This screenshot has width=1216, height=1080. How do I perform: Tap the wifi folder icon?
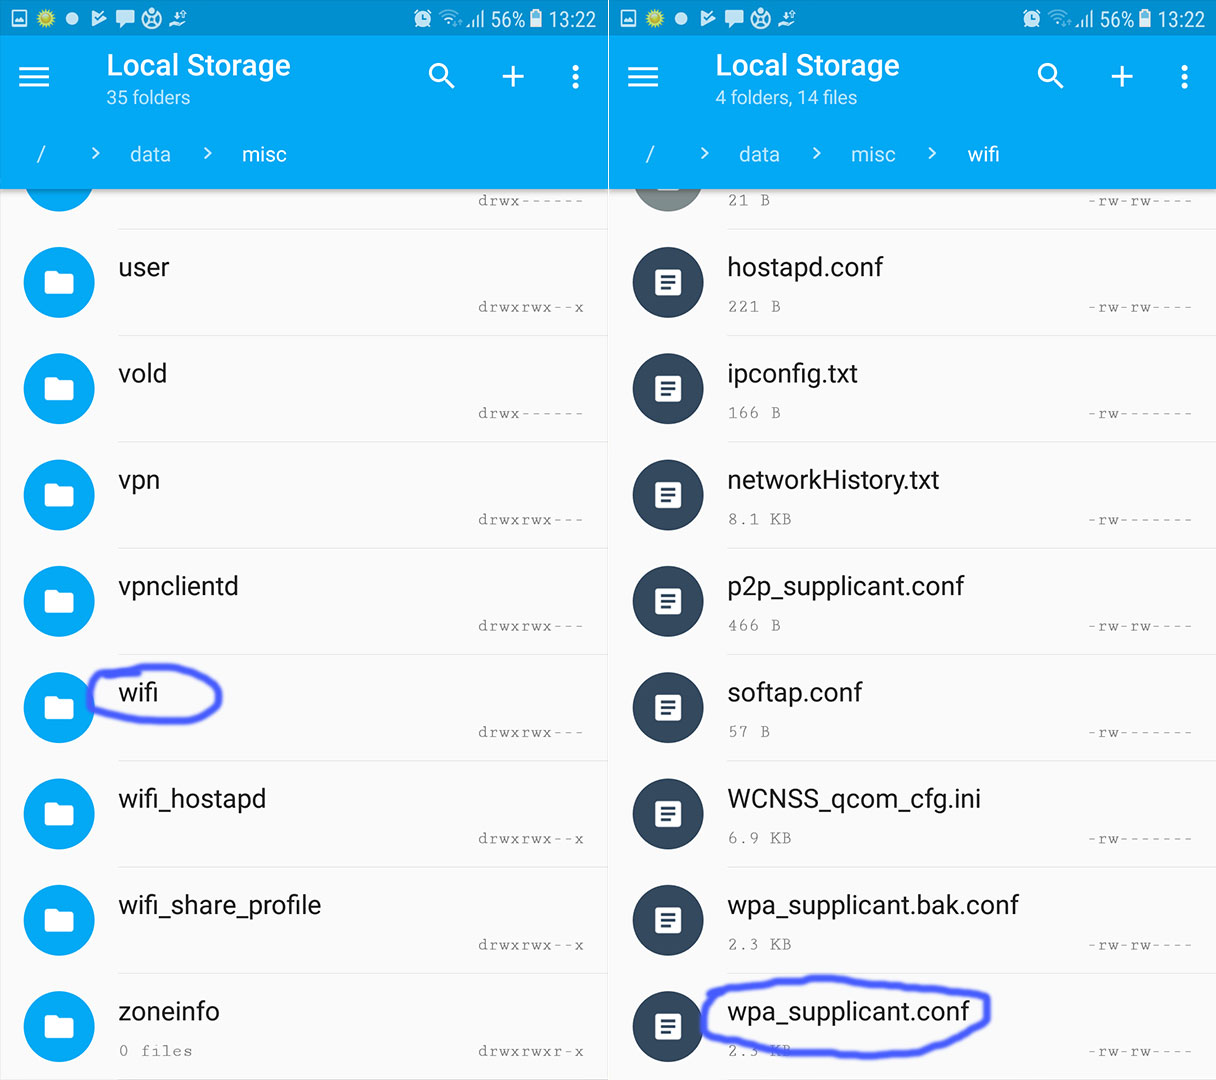point(59,707)
